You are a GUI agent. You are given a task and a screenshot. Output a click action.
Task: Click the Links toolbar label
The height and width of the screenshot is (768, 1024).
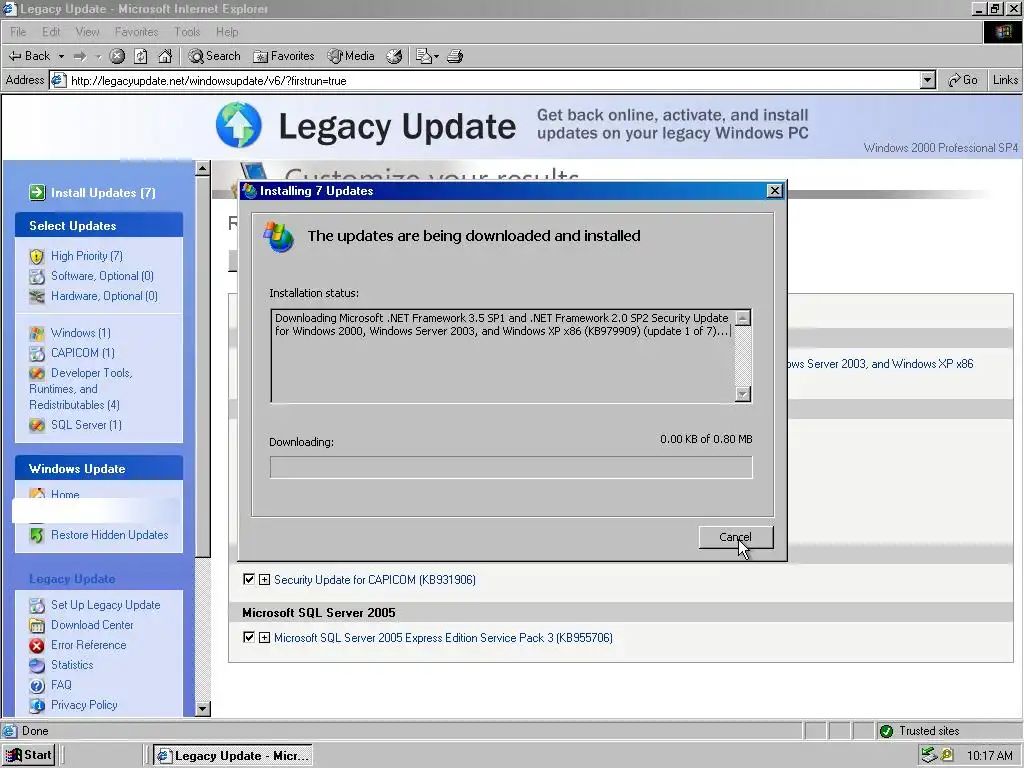1005,80
